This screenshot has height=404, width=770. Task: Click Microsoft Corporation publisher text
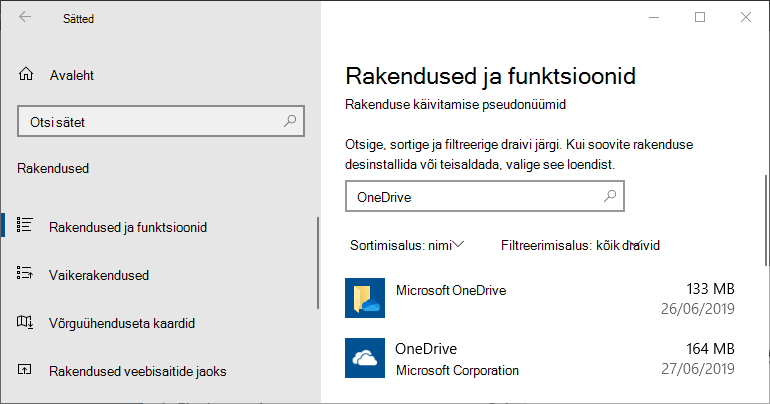point(457,370)
